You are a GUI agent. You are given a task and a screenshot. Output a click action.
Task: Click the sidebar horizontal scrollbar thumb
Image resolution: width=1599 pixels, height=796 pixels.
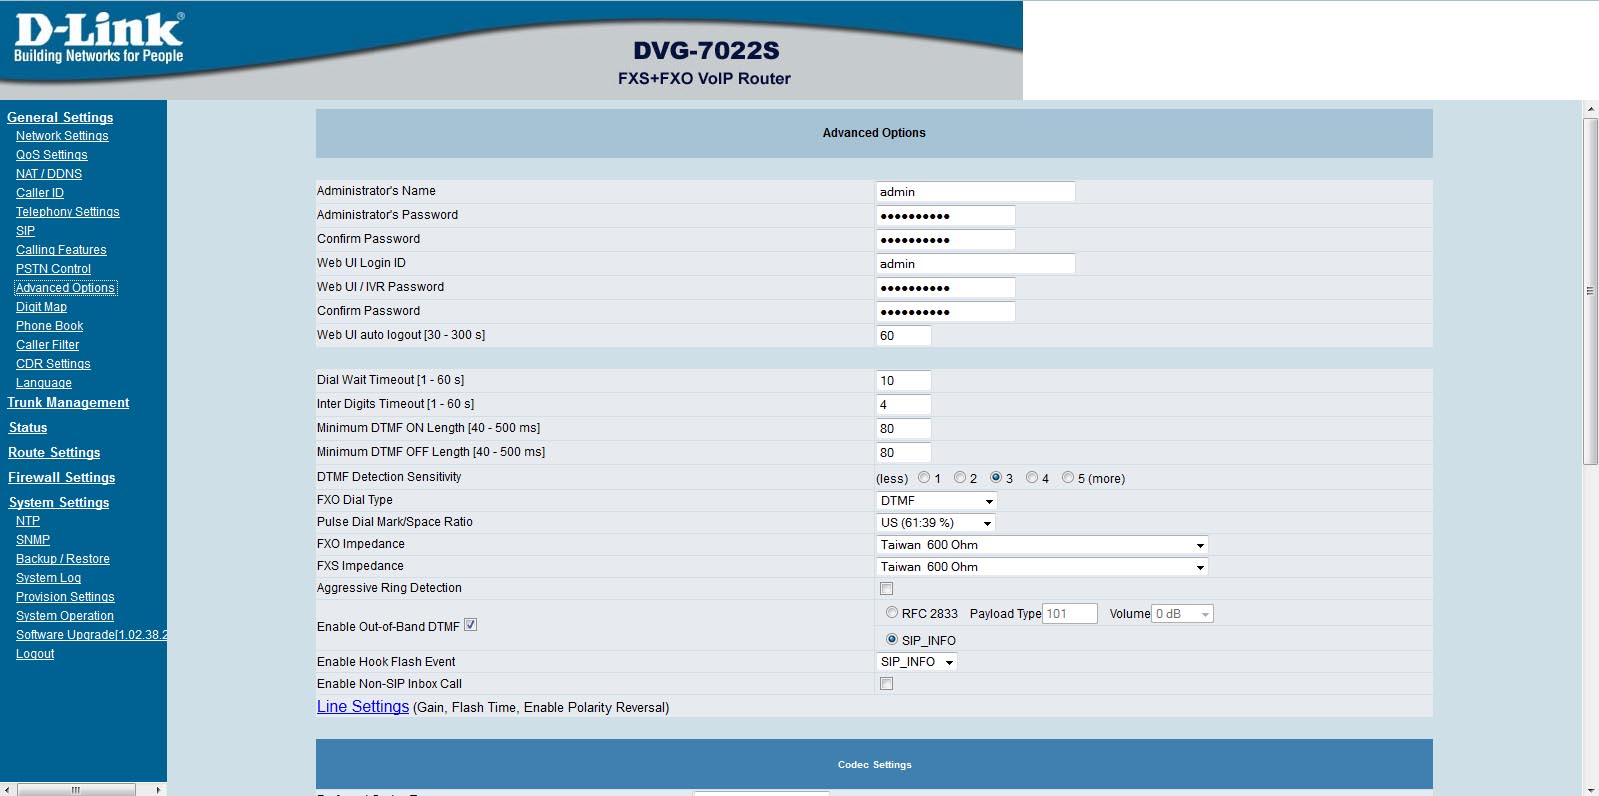coord(76,789)
